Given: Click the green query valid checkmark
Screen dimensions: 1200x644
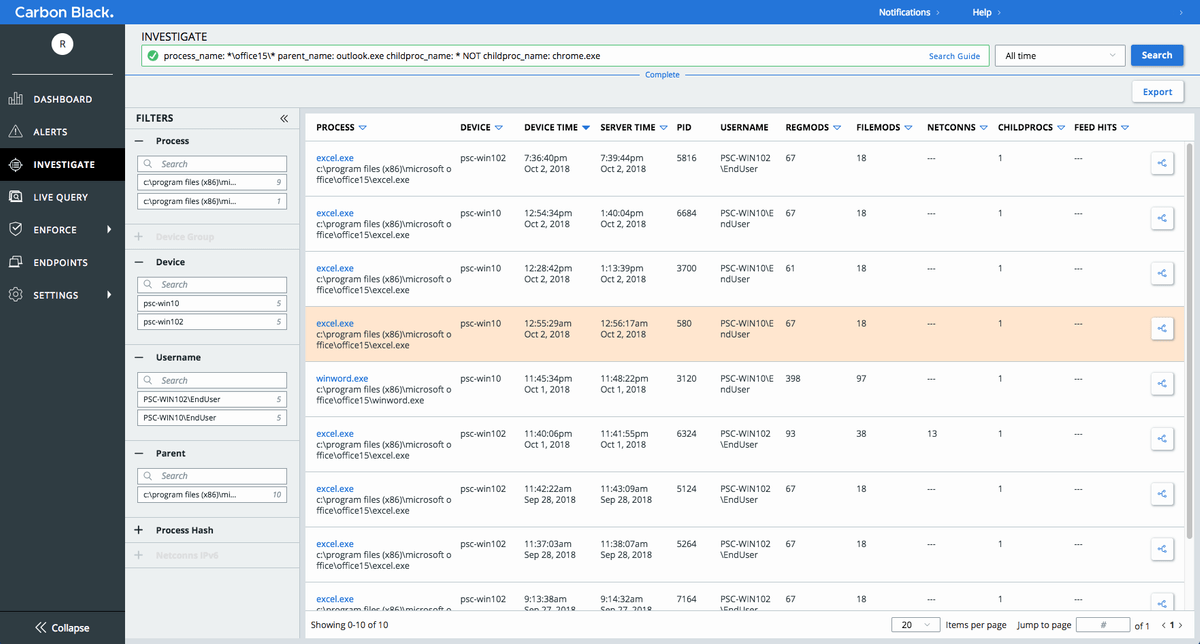Looking at the screenshot, I should click(153, 56).
